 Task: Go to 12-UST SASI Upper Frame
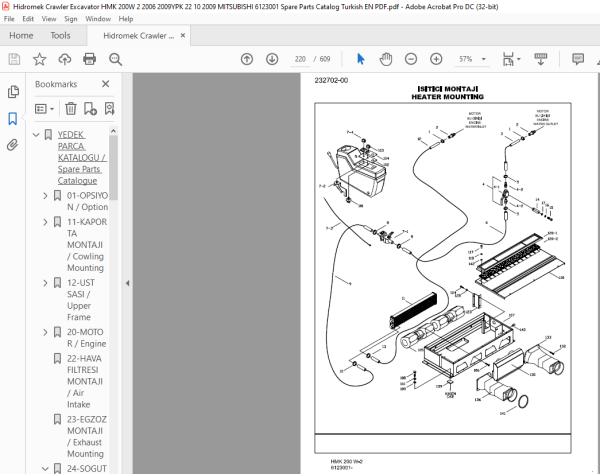(81, 300)
